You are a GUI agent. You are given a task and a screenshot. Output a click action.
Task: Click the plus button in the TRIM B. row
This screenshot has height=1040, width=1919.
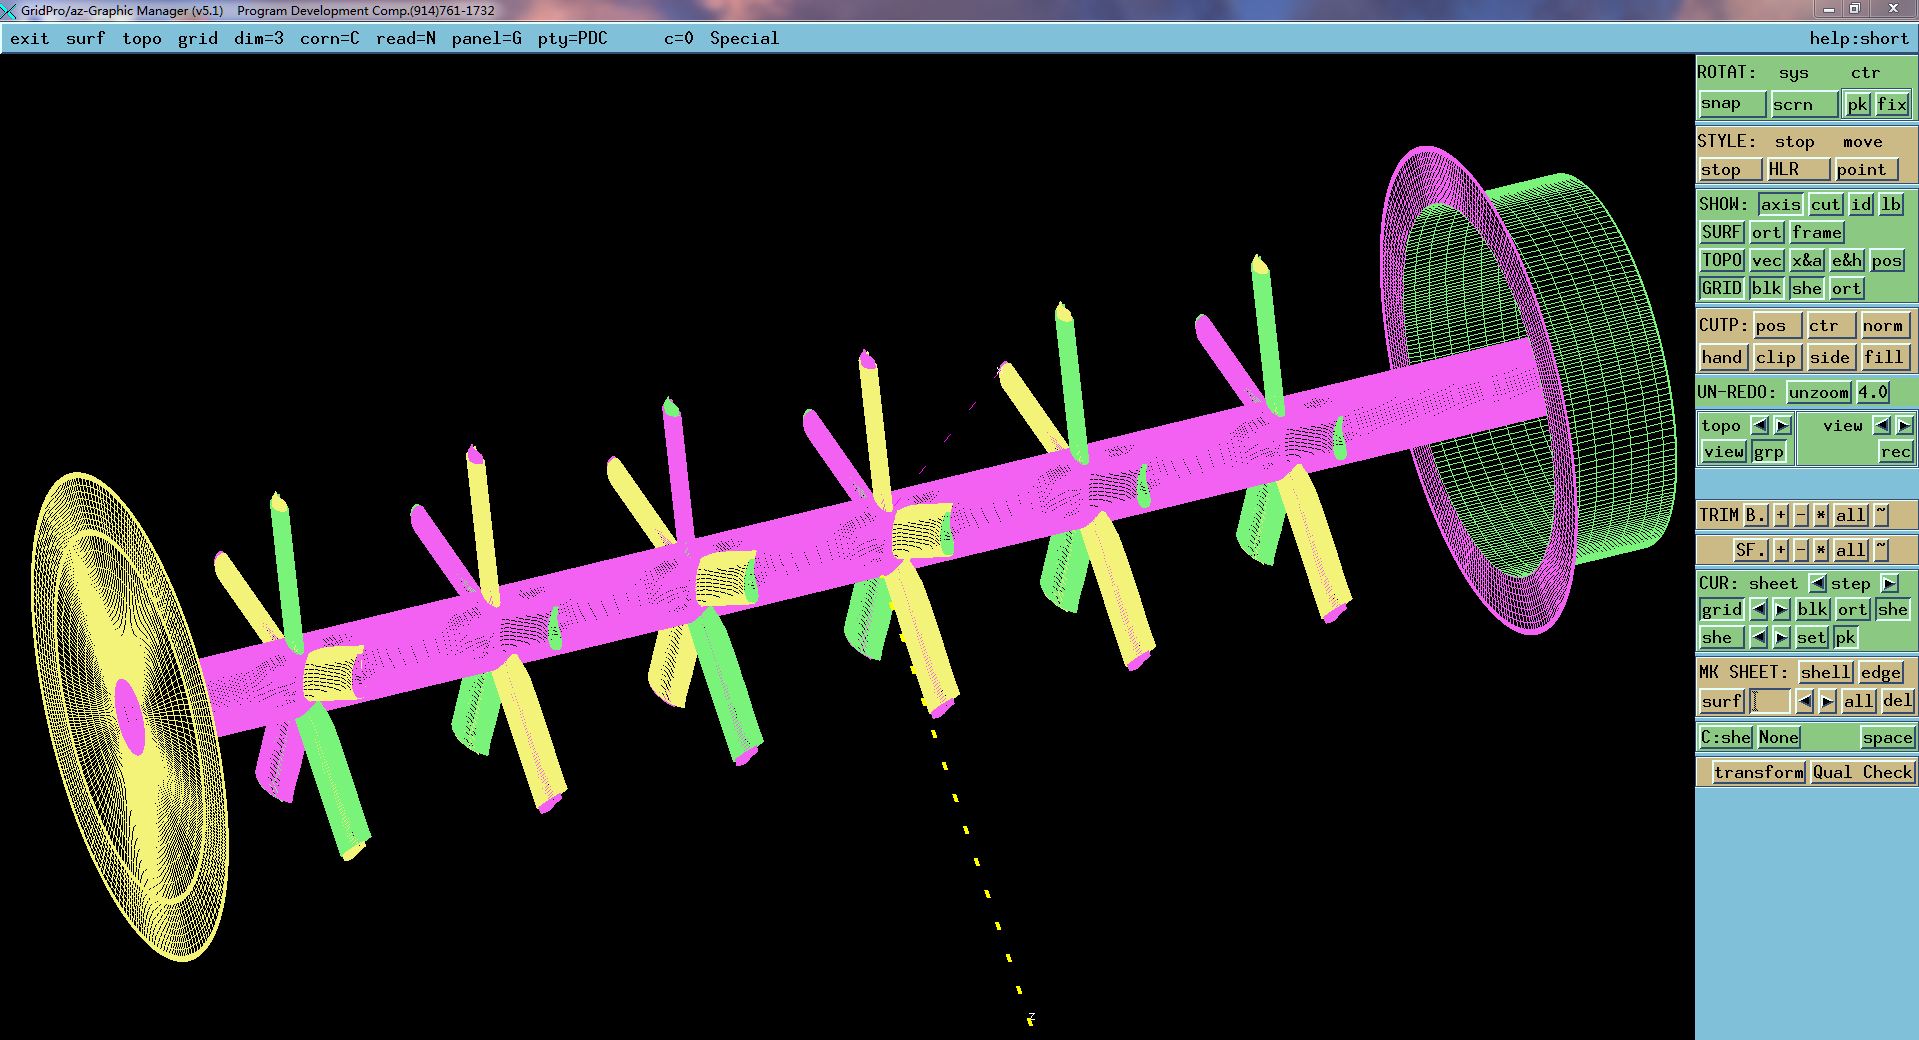pyautogui.click(x=1781, y=515)
